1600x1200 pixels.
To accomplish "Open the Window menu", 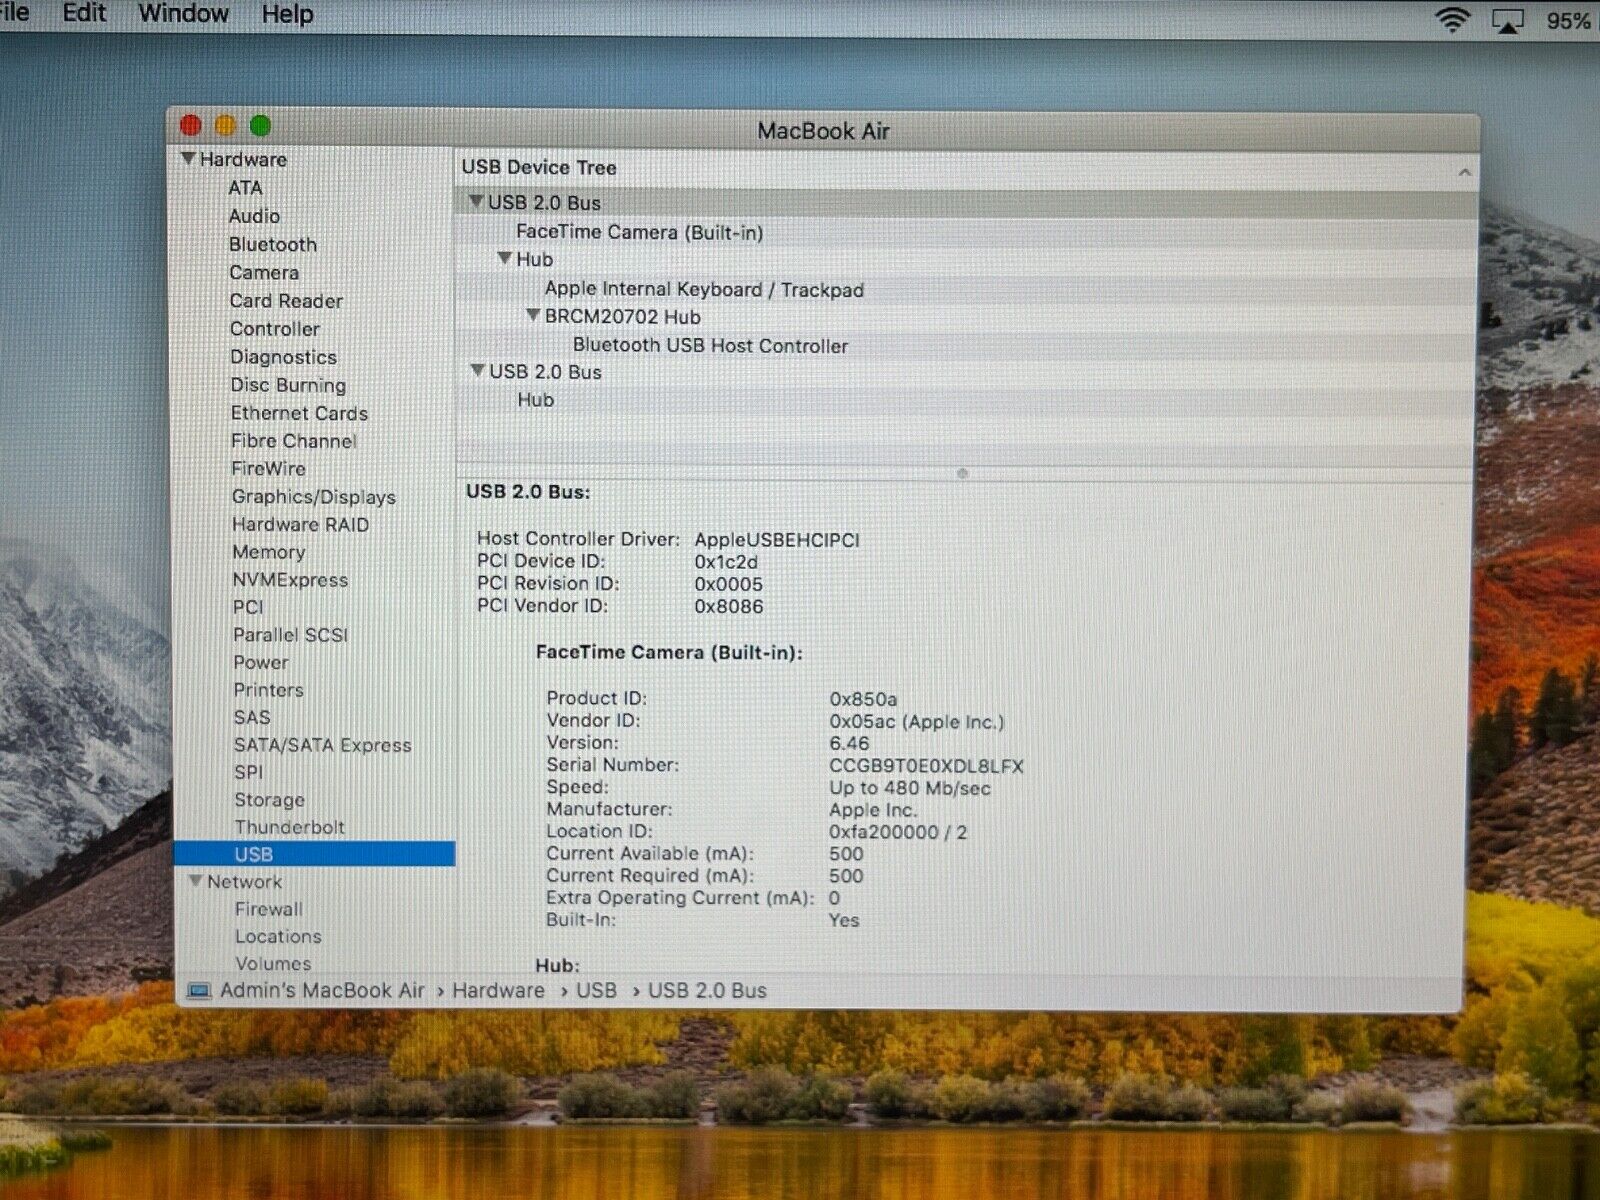I will pos(183,13).
